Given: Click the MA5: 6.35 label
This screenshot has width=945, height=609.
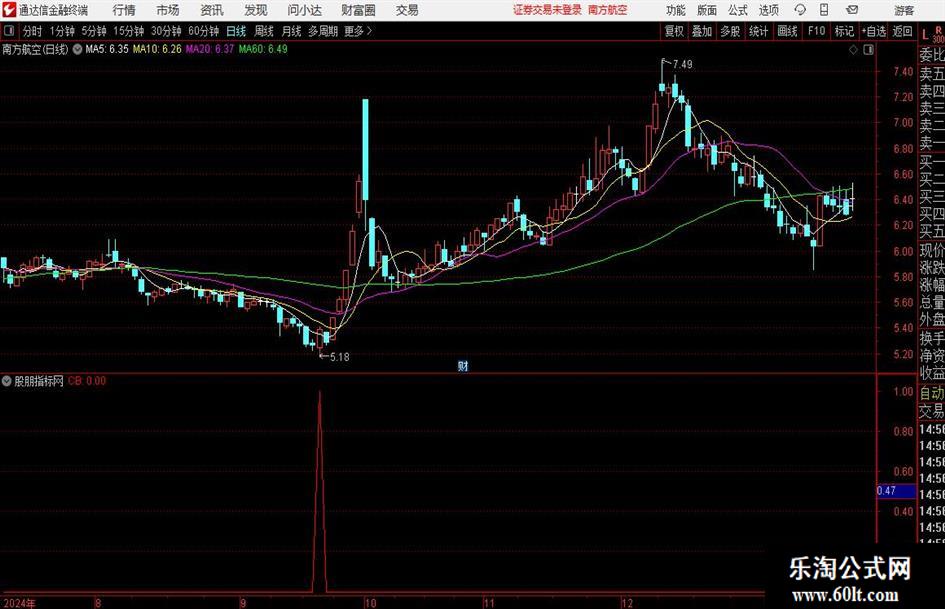Looking at the screenshot, I should (107, 49).
